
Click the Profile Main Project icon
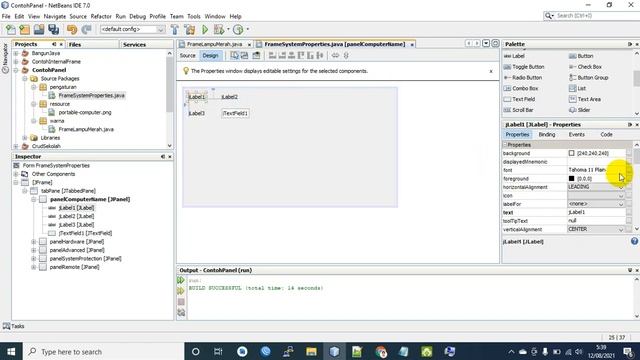click(x=238, y=29)
